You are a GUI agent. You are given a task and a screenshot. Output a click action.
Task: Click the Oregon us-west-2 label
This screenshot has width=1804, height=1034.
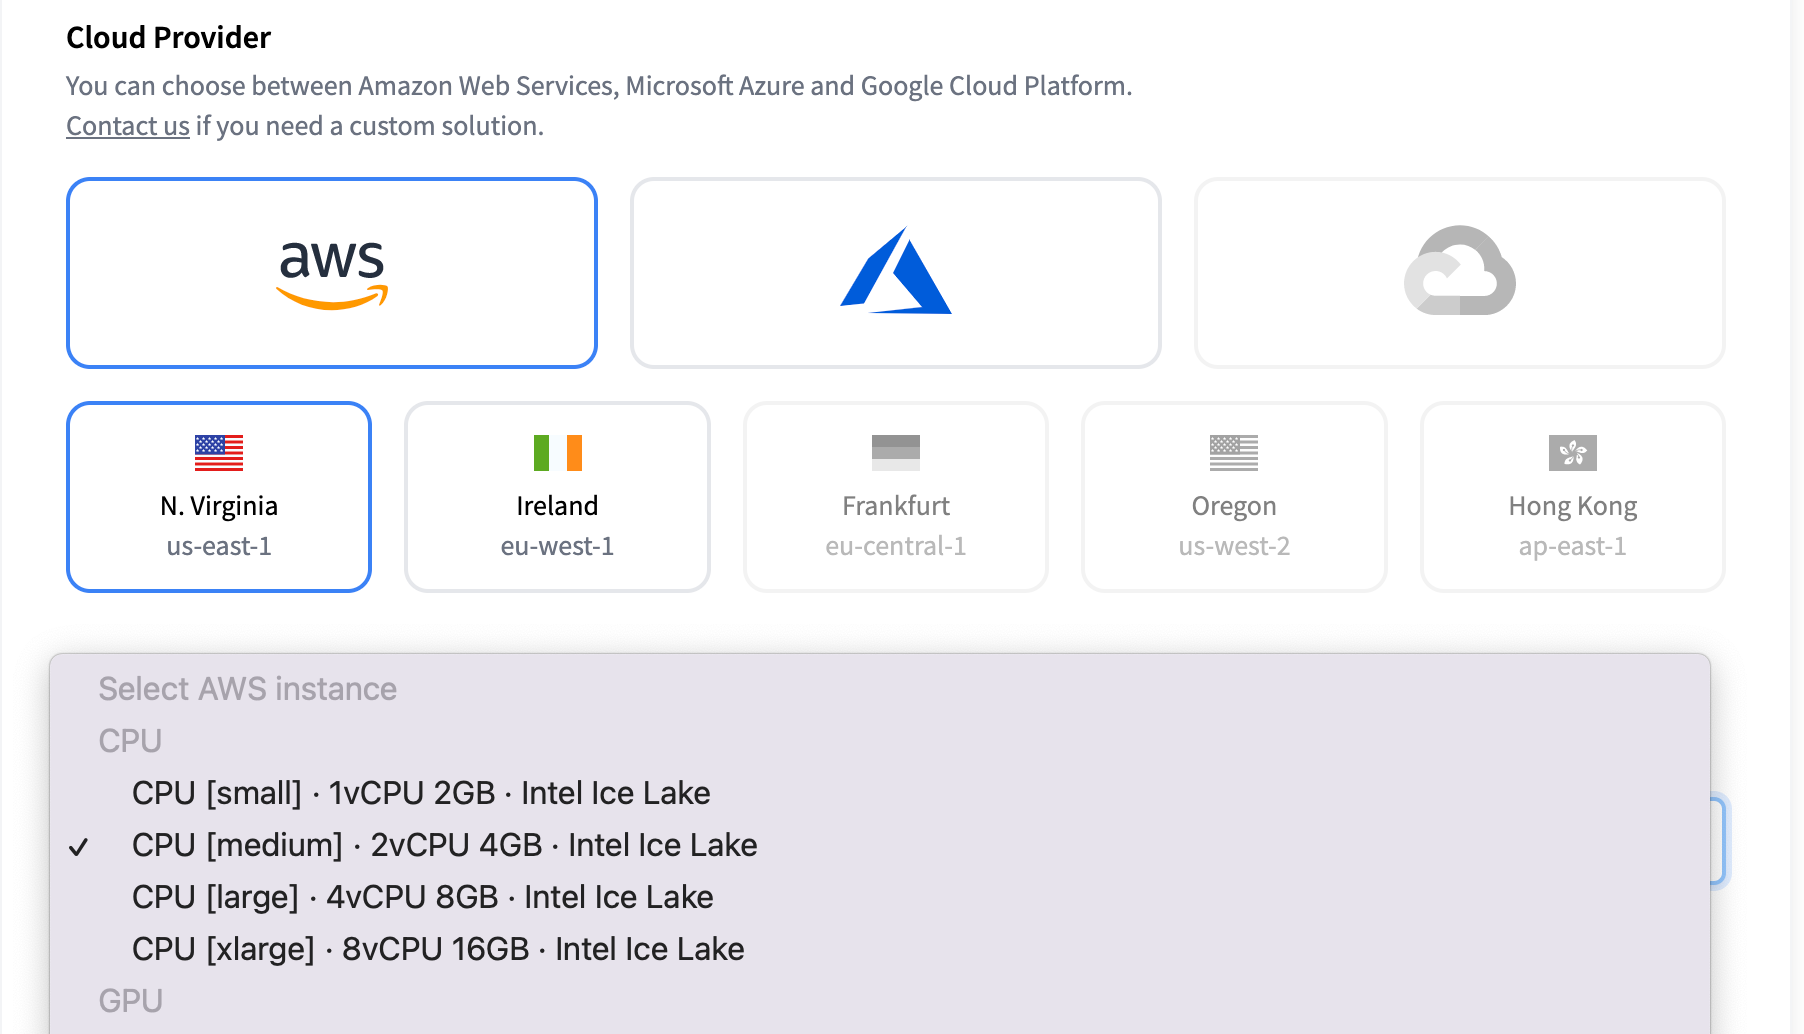click(x=1233, y=526)
